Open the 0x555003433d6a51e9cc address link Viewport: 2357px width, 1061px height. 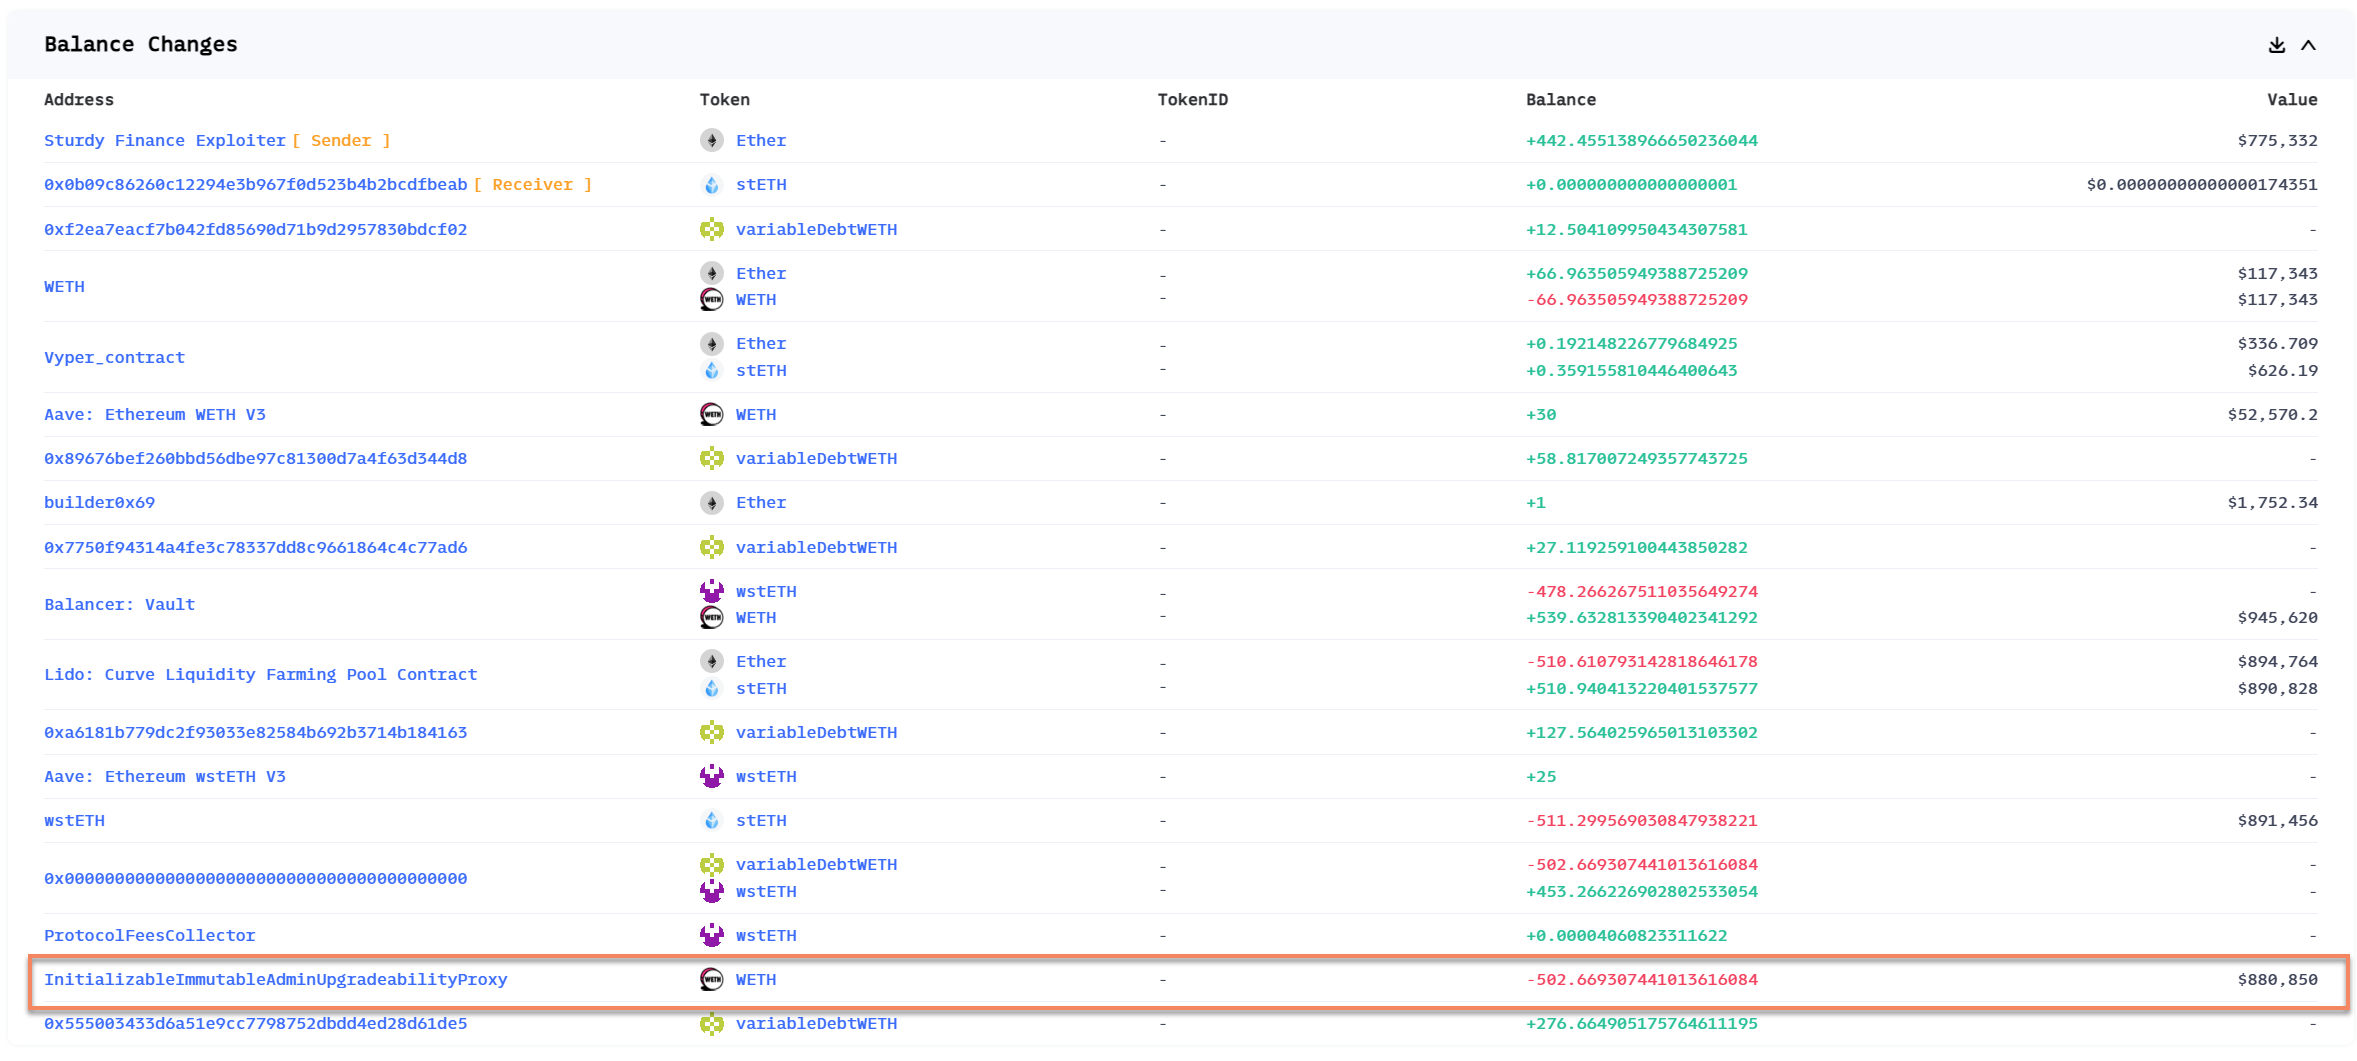pos(256,1023)
